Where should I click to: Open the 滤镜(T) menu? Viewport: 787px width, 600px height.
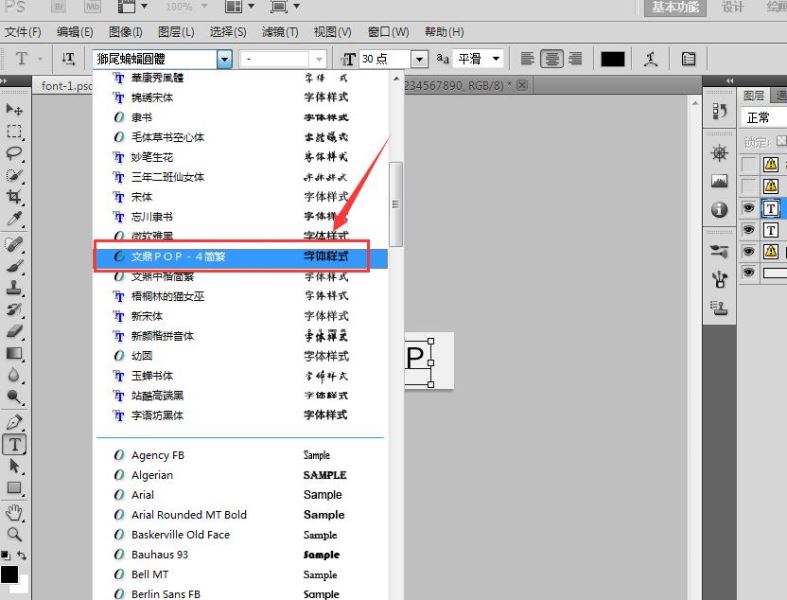(280, 32)
